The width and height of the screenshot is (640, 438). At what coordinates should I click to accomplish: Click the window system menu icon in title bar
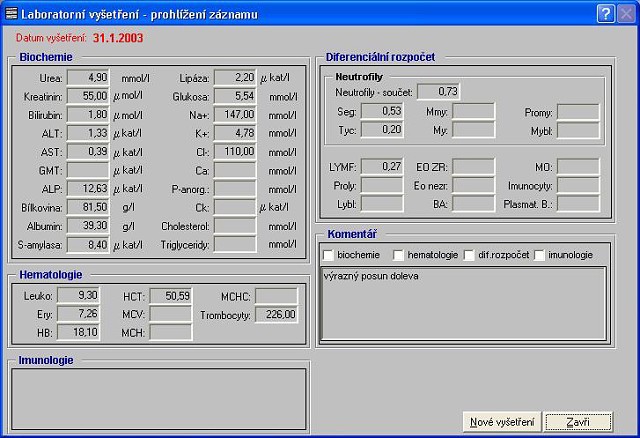(x=11, y=13)
